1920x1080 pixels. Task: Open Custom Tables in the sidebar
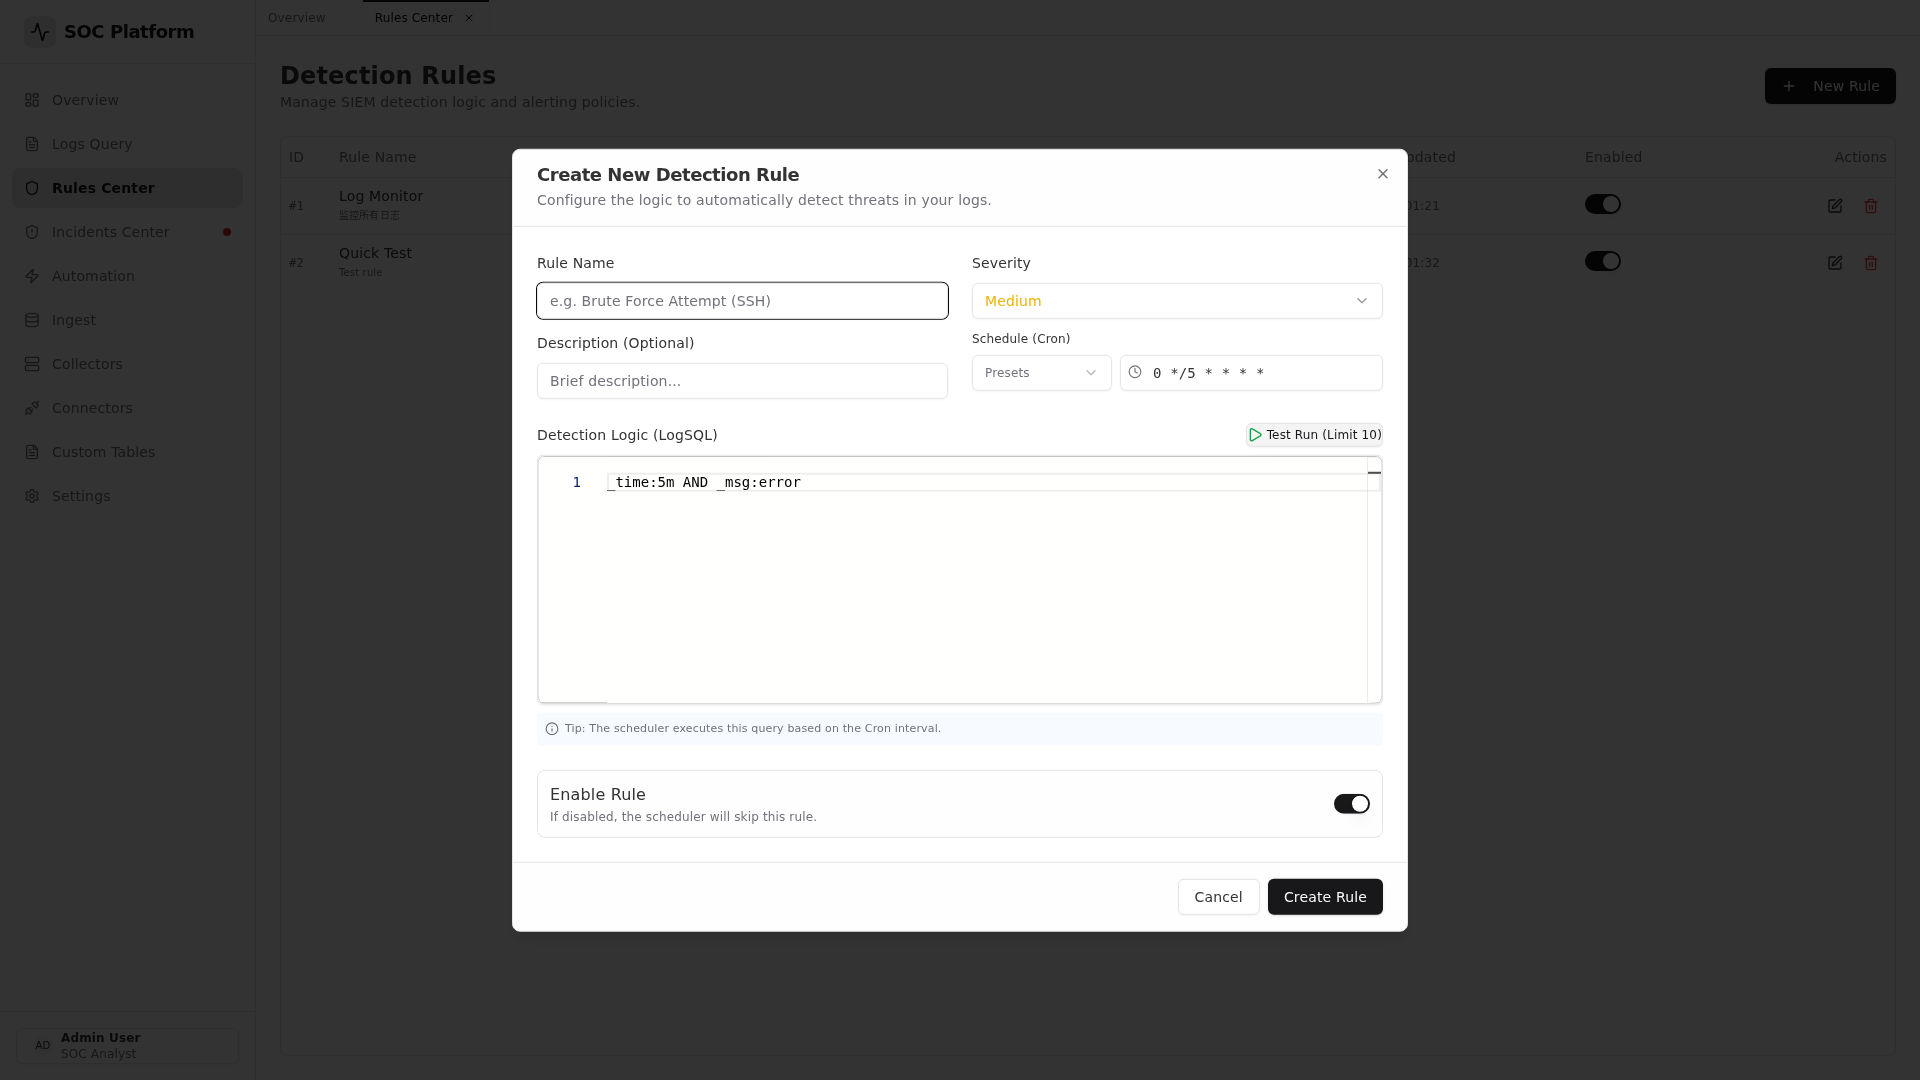(103, 452)
